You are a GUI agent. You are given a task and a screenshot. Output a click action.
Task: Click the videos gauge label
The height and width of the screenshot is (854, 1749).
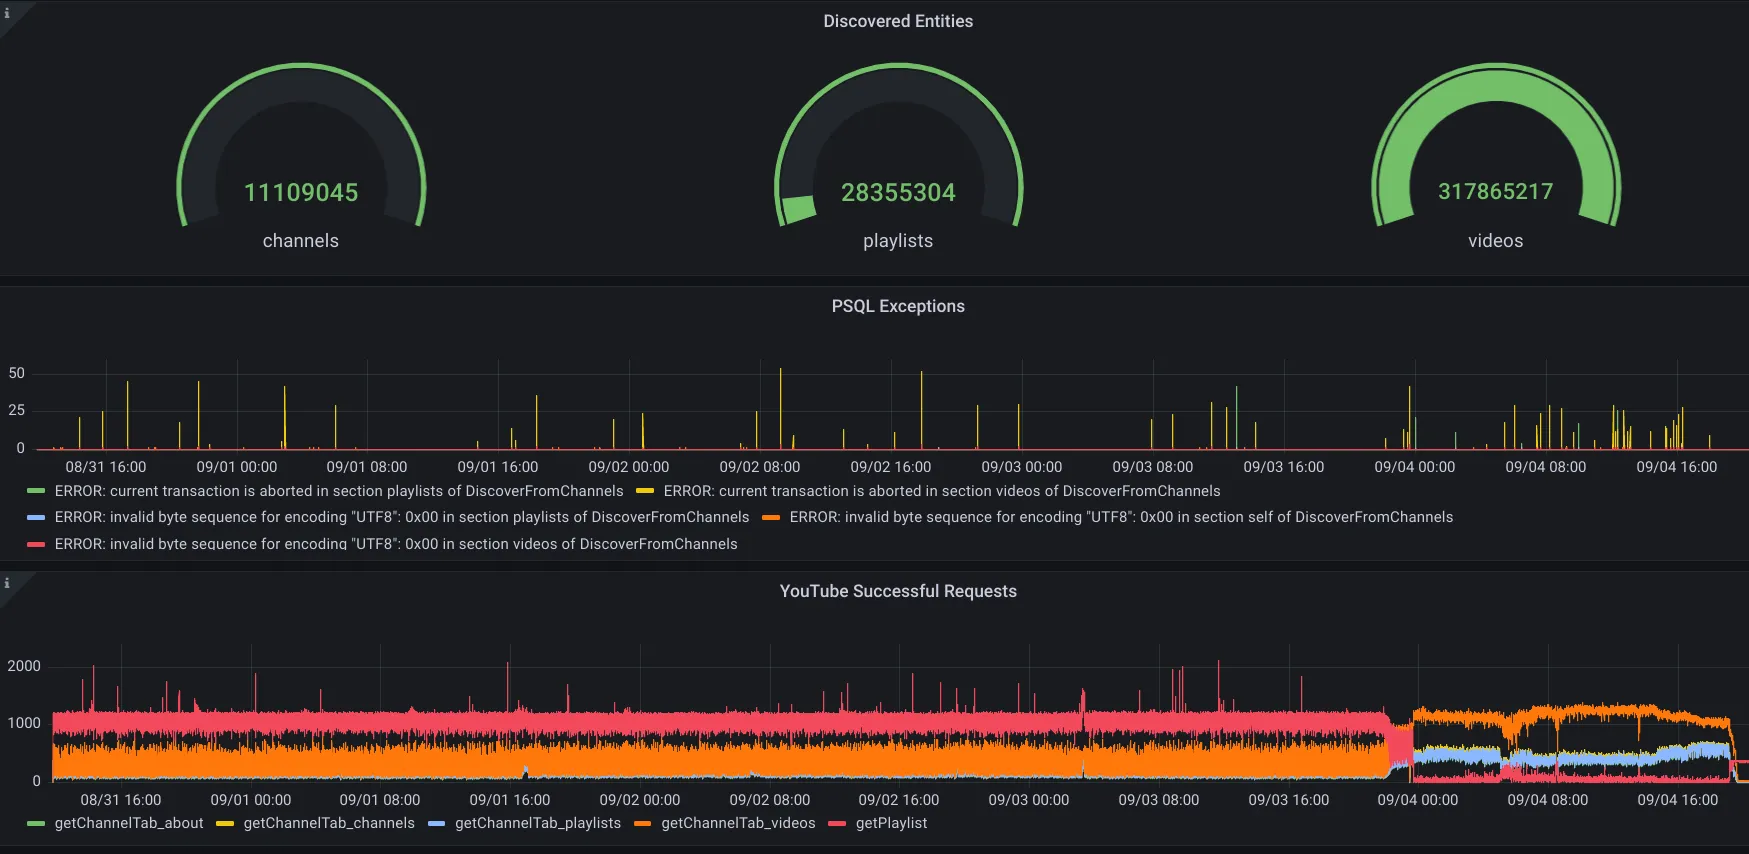coord(1496,241)
